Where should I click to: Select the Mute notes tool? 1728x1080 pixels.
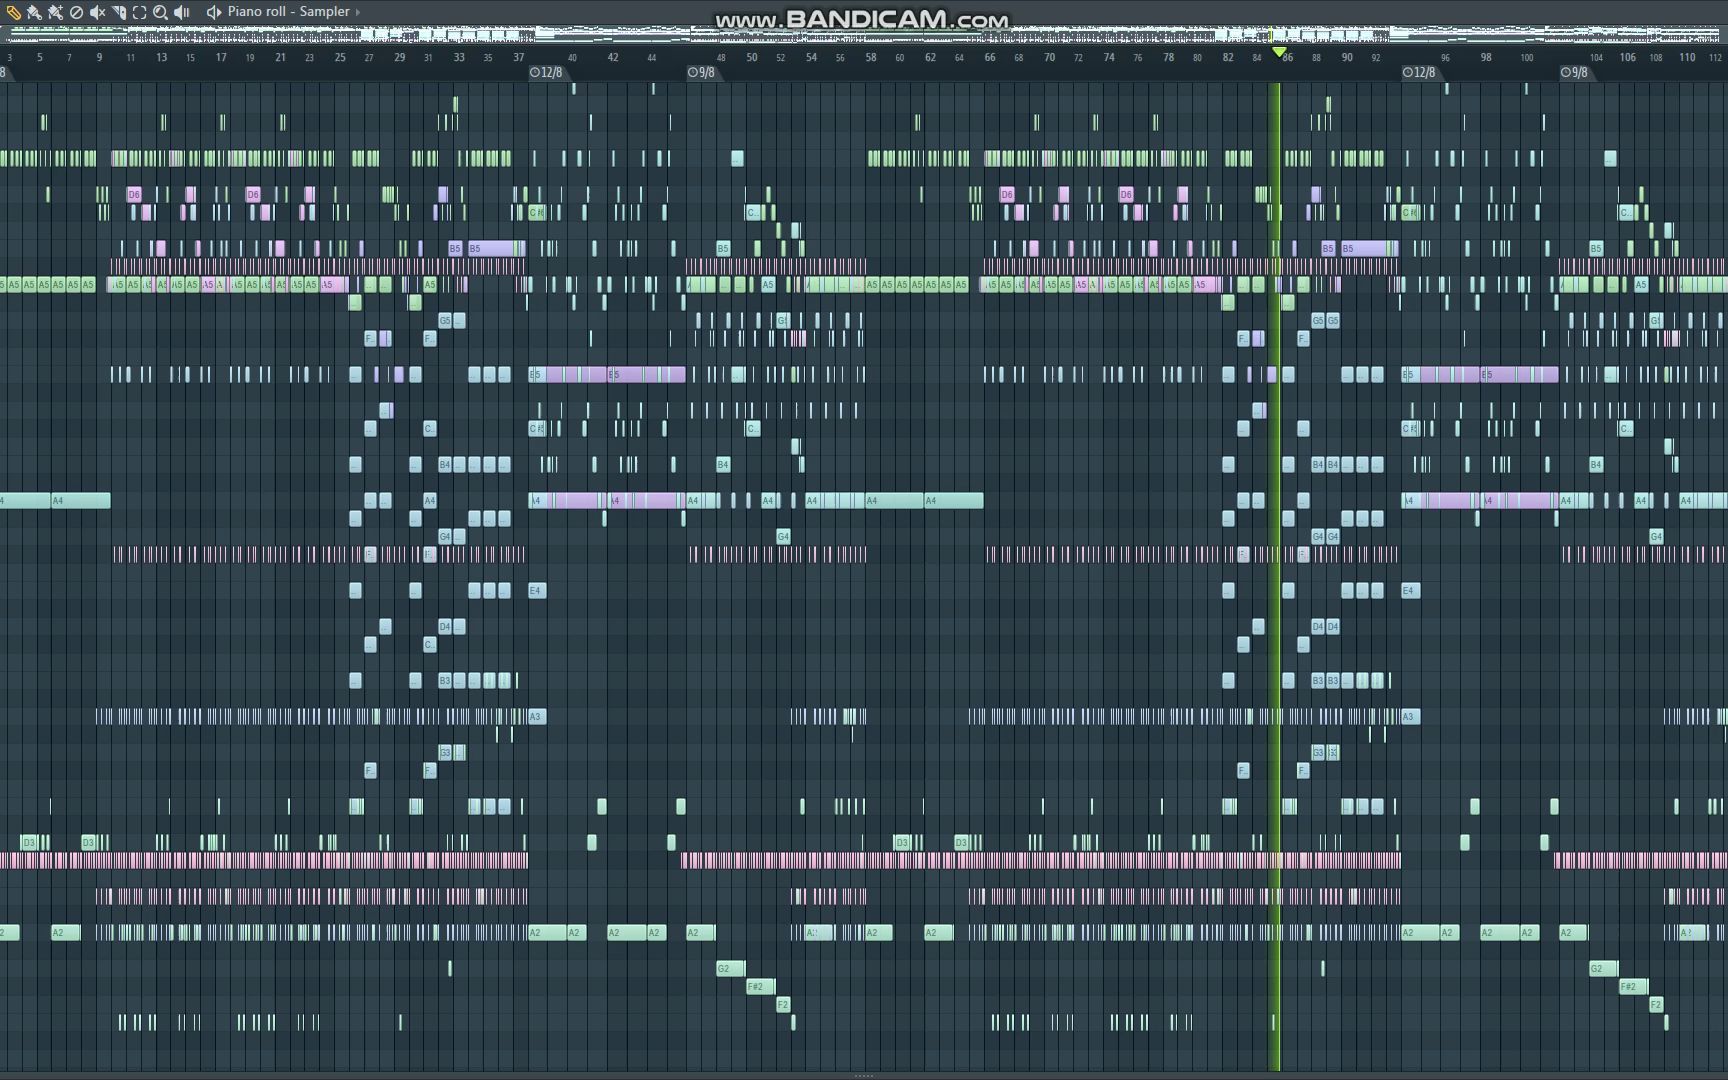point(97,12)
